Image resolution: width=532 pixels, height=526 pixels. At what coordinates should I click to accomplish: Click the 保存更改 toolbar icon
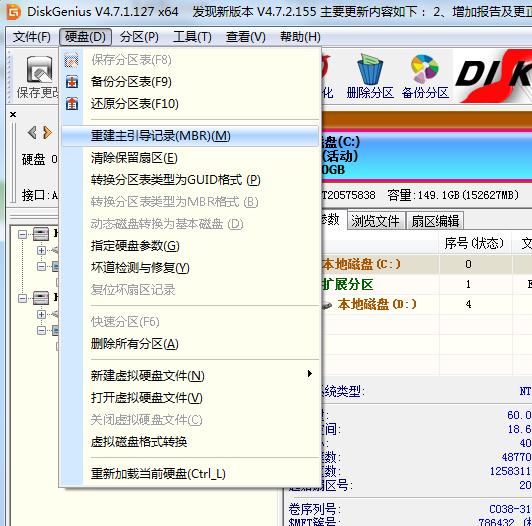pos(40,70)
